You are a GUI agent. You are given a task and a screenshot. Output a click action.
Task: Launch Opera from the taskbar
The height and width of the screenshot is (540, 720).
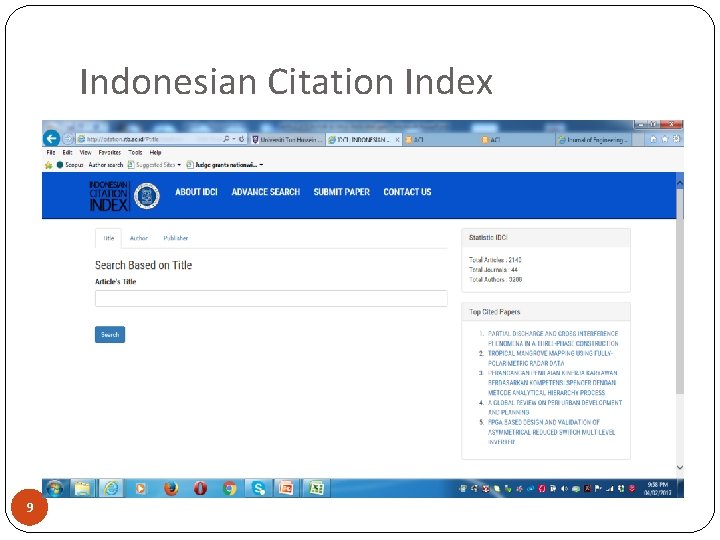pos(200,488)
